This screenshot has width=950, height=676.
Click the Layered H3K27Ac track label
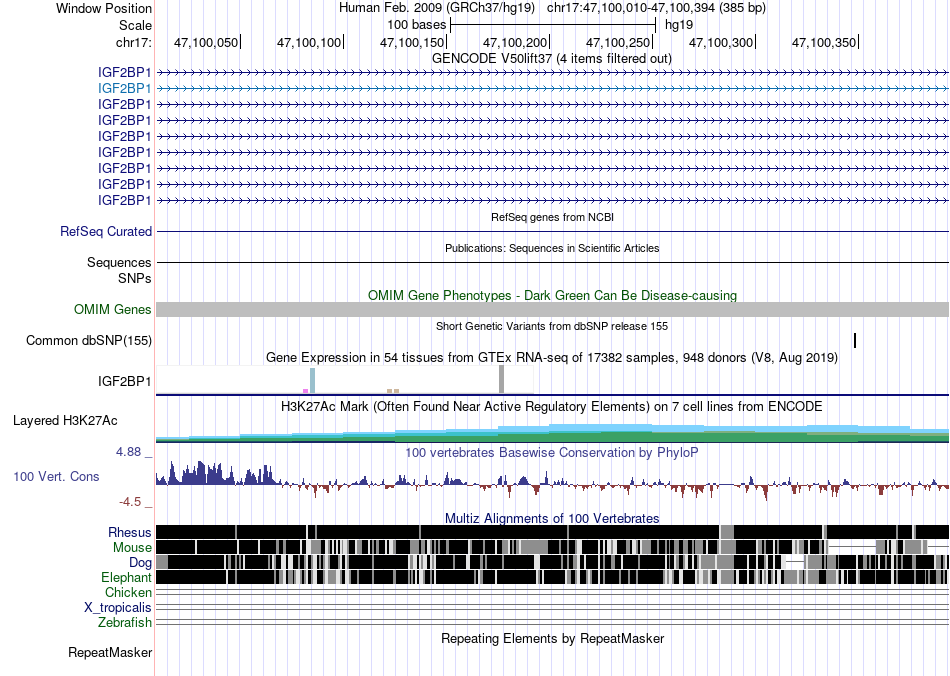[65, 420]
